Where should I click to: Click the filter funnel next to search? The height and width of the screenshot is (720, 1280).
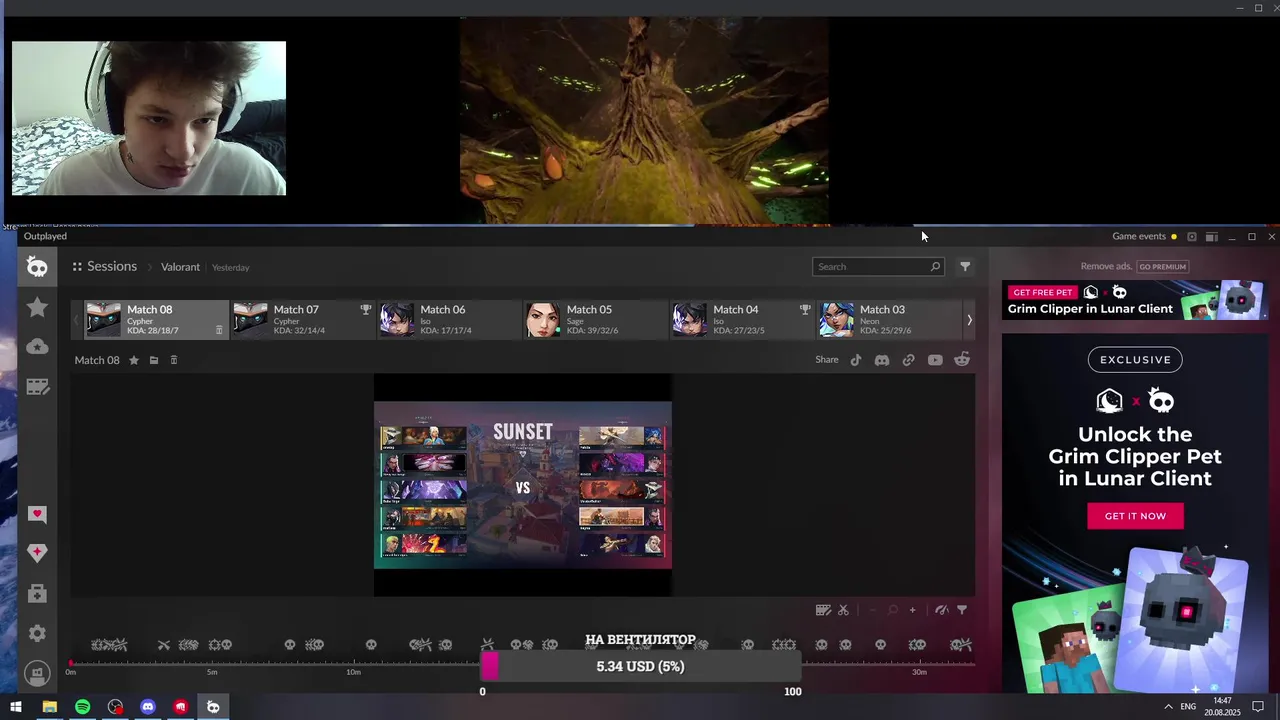click(x=965, y=267)
